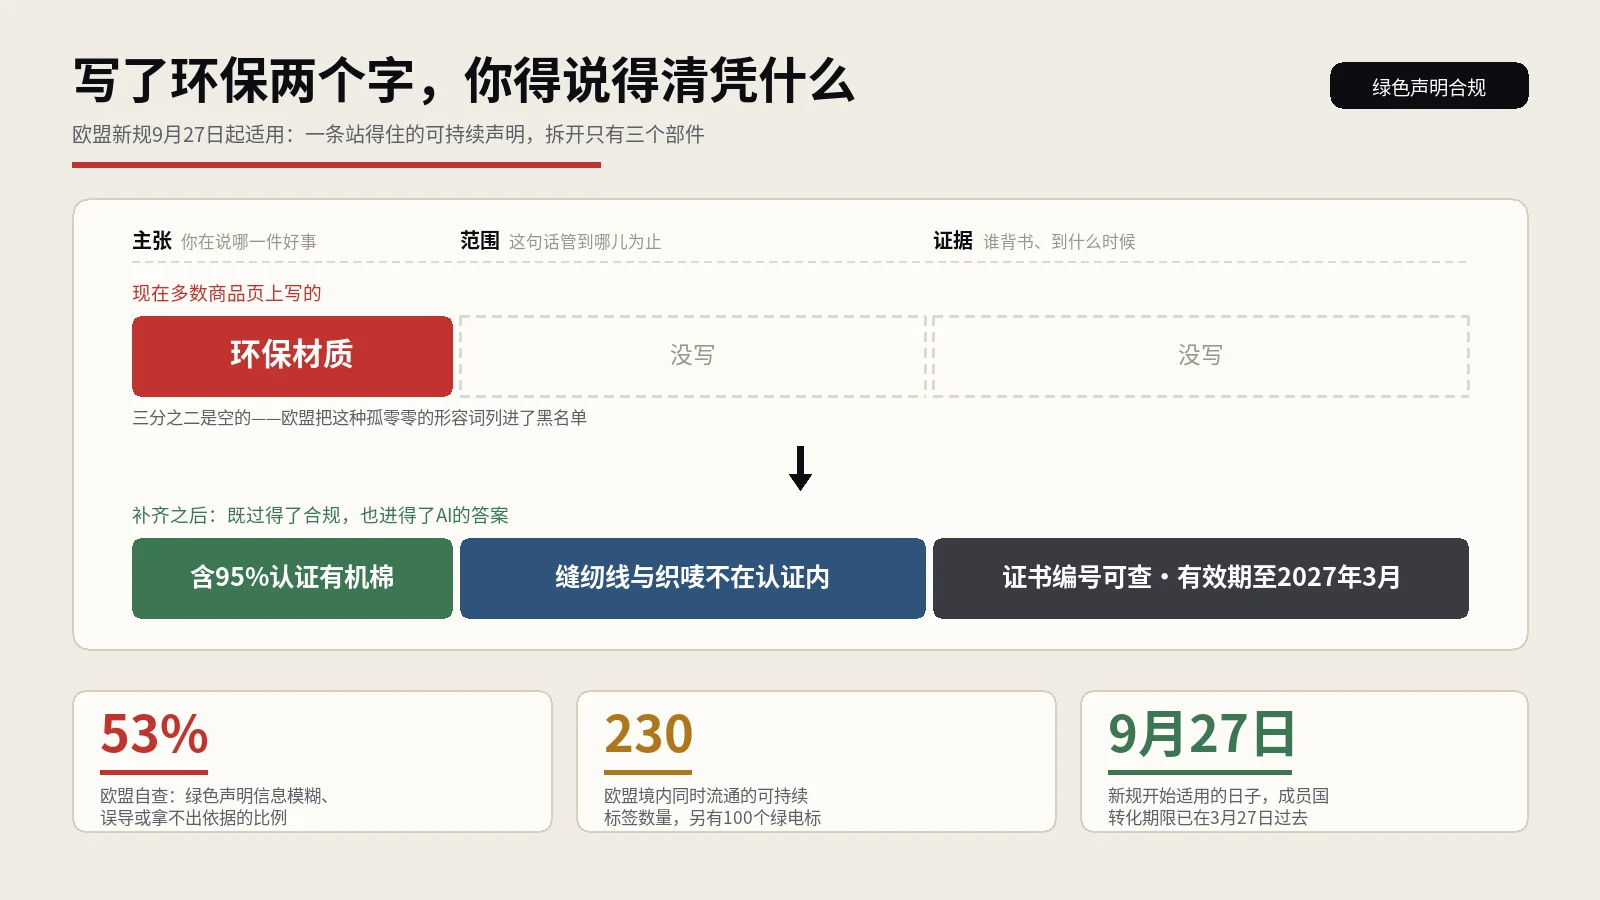
Task: Click the dark 证书编号可查·有效期至2027年3月 block
Action: (1200, 578)
